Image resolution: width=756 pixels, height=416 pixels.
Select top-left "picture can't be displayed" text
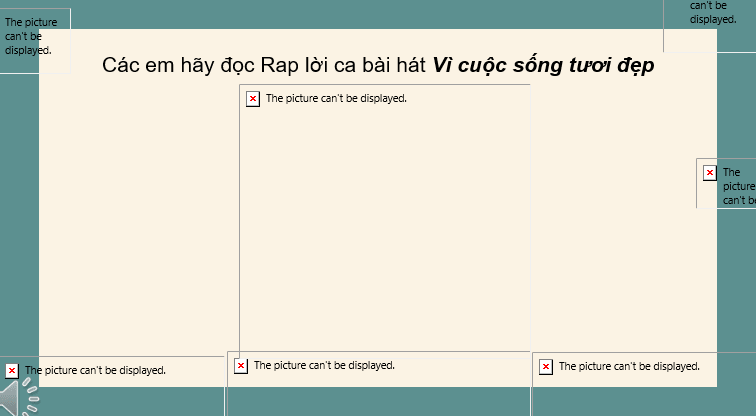tap(30, 35)
